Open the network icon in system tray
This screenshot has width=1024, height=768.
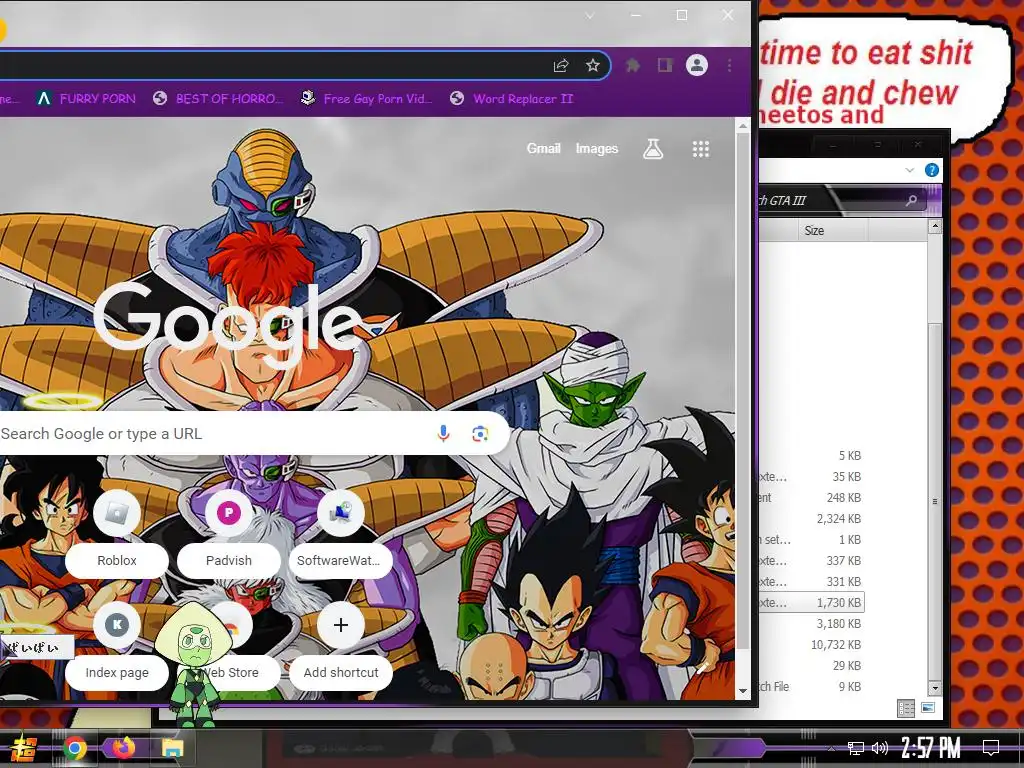856,748
